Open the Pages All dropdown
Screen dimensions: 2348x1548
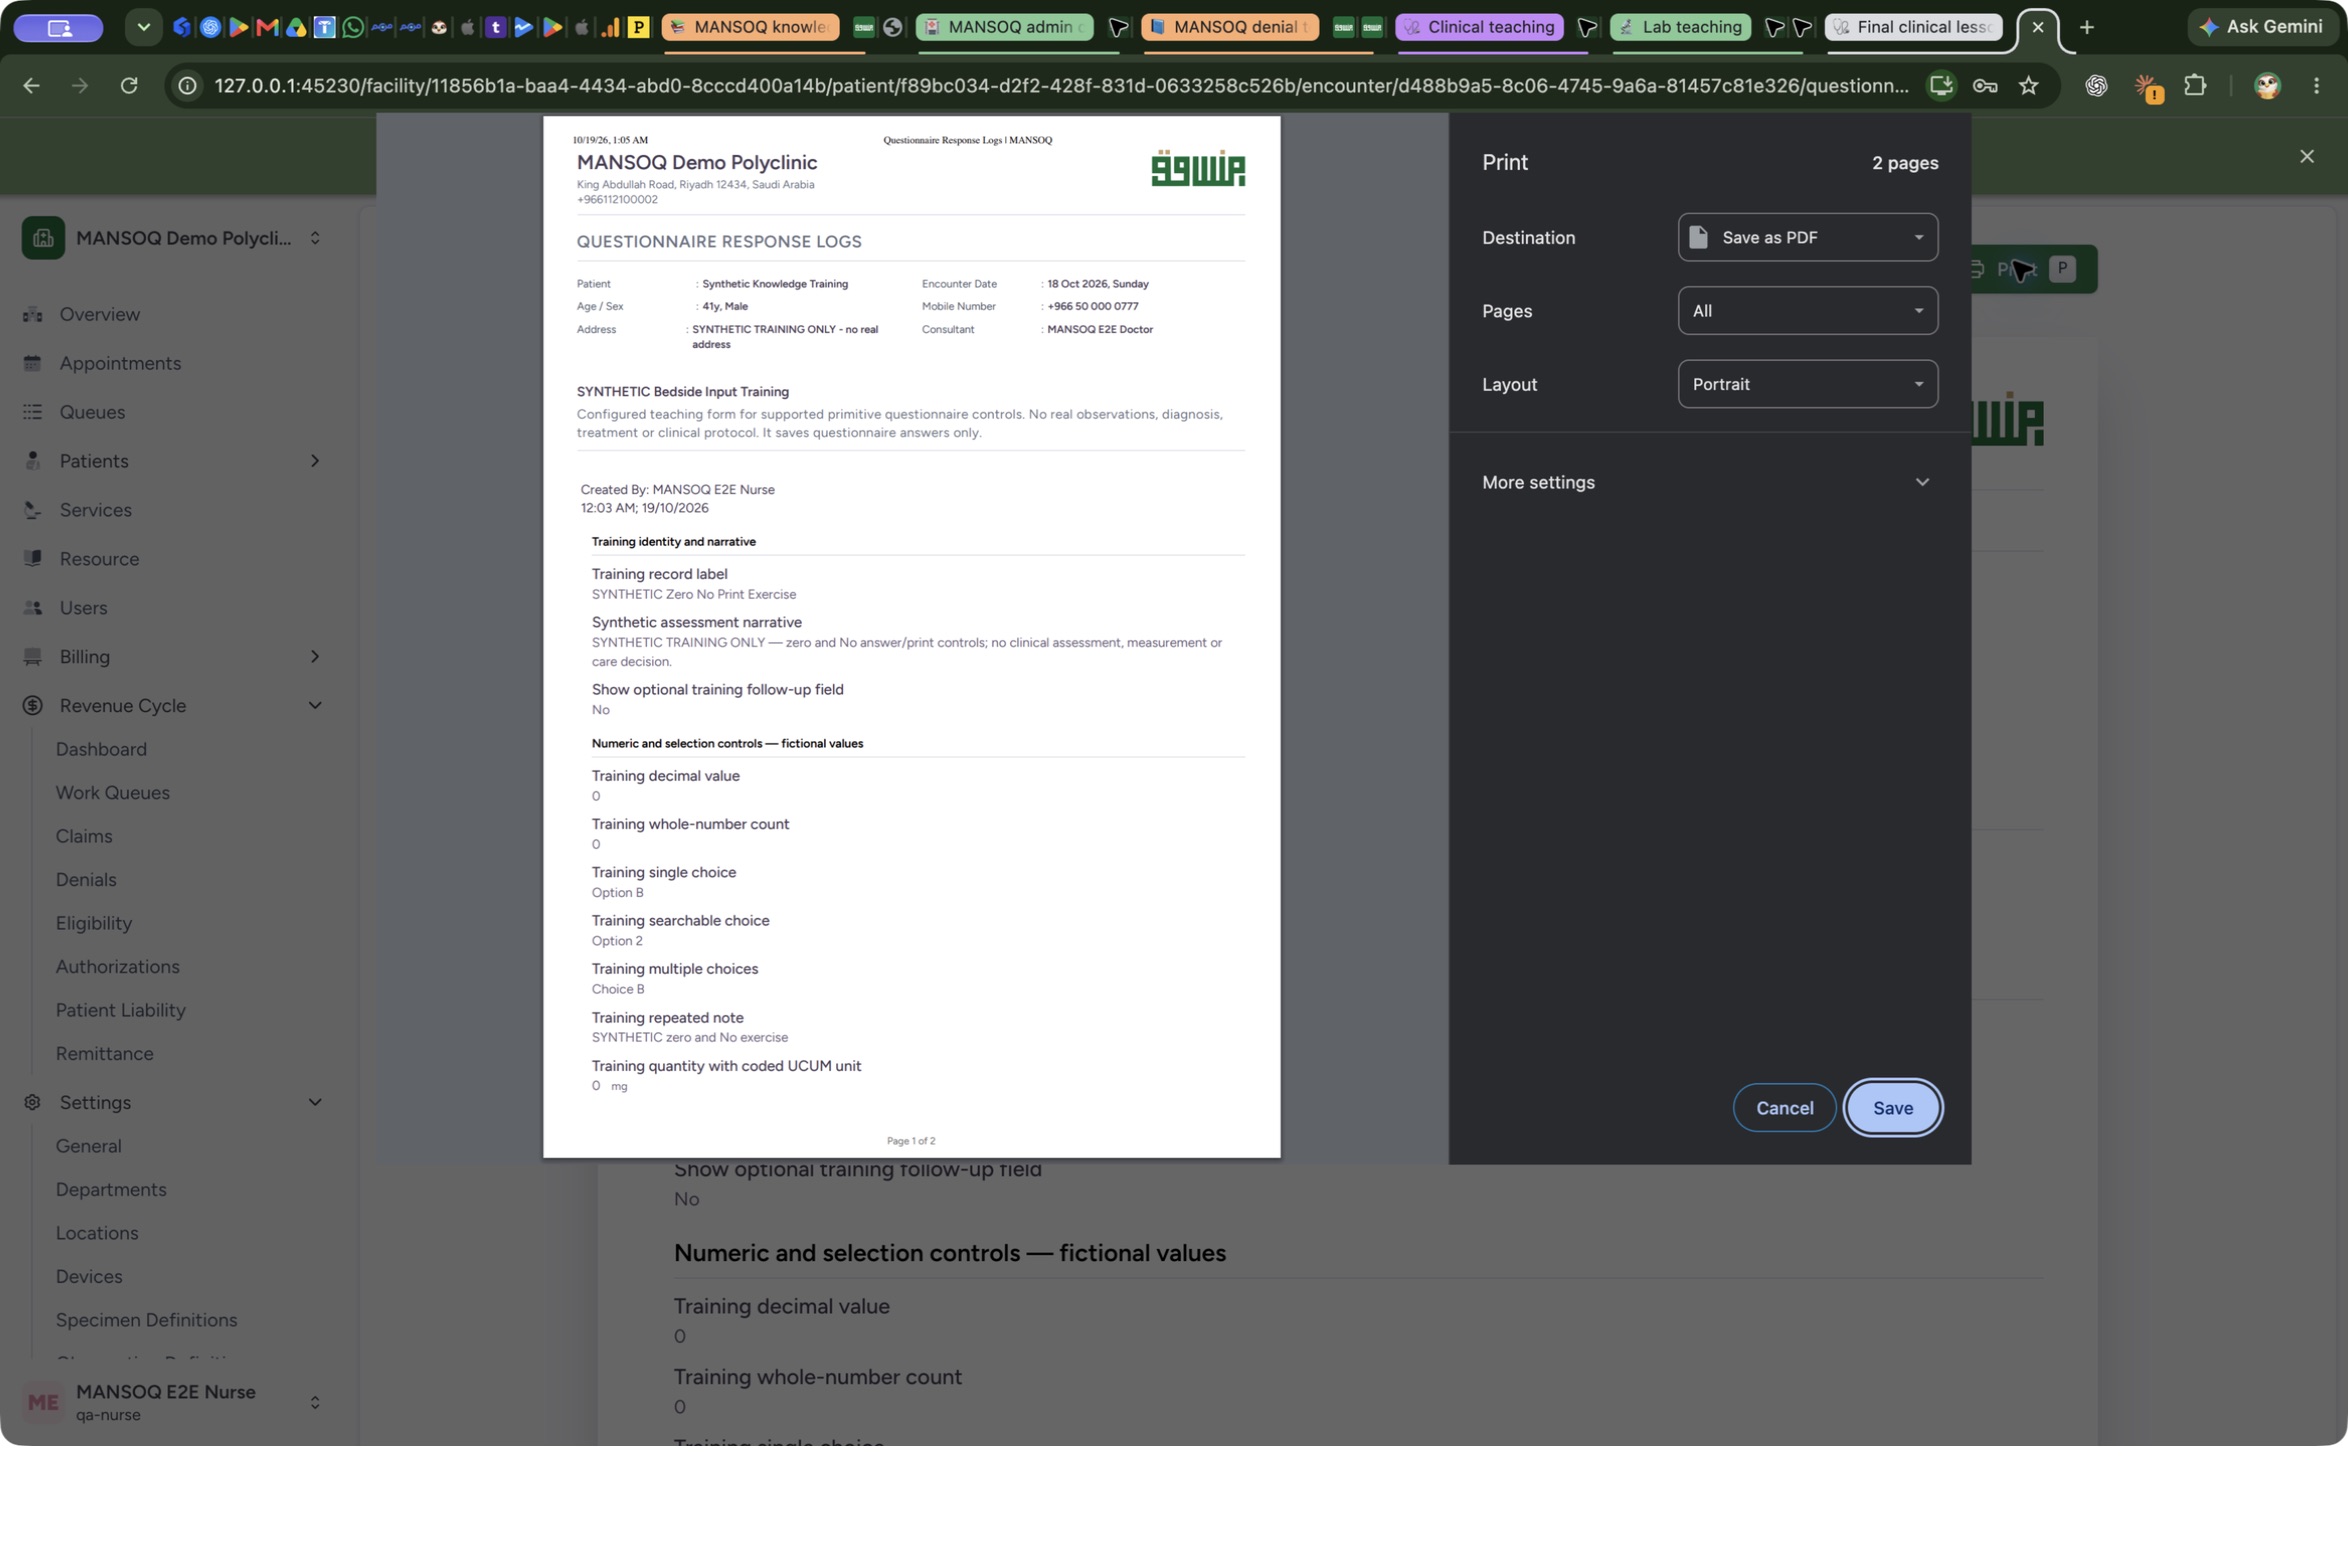pos(1807,311)
